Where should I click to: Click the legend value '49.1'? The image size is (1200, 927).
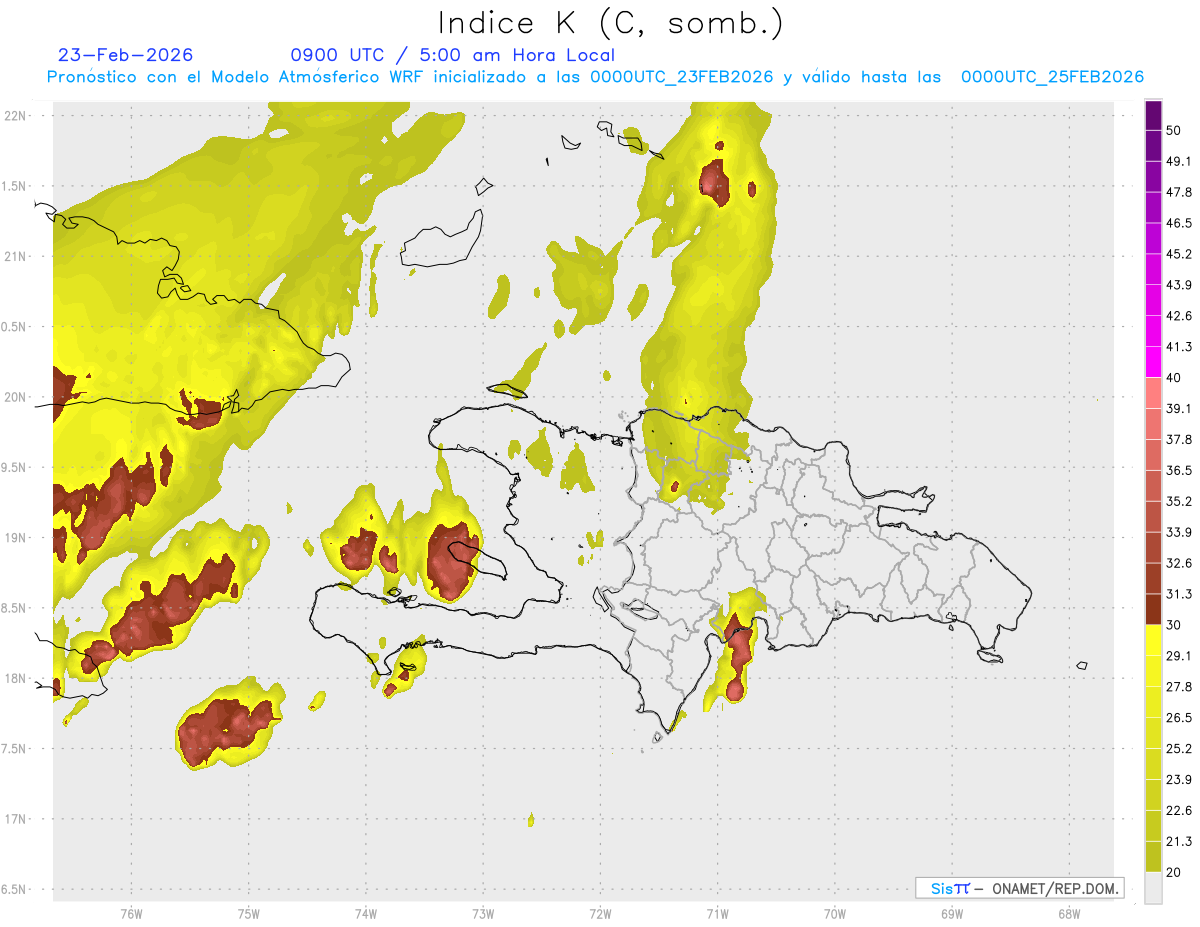pyautogui.click(x=1179, y=161)
